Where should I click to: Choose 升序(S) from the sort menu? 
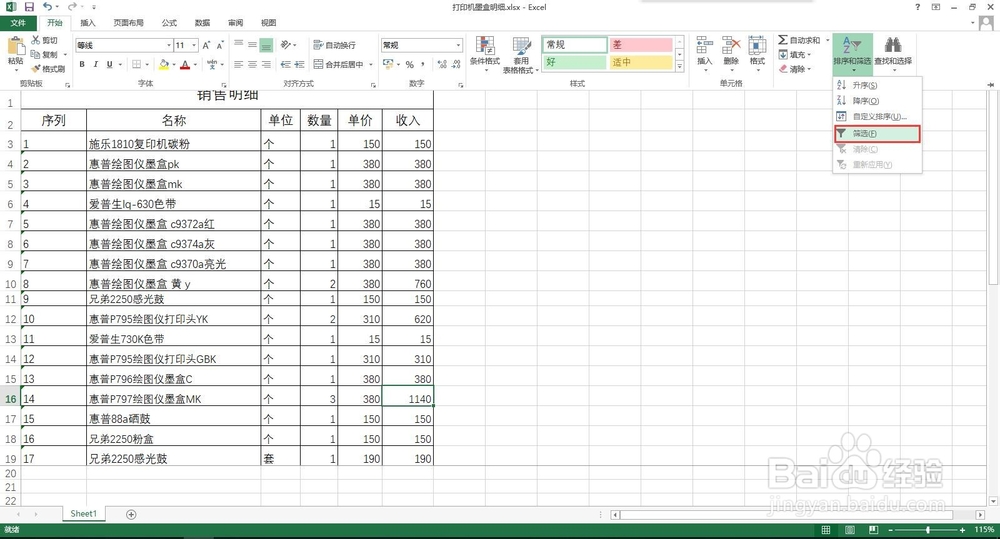878,85
